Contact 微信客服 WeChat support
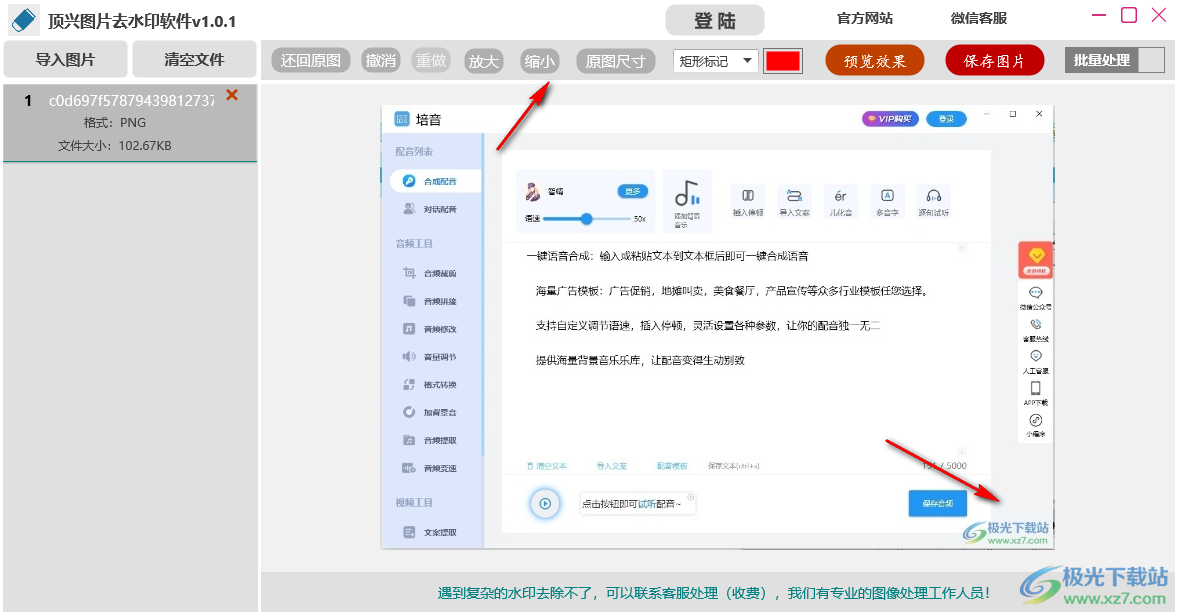Image resolution: width=1179 pixels, height=615 pixels. (978, 18)
